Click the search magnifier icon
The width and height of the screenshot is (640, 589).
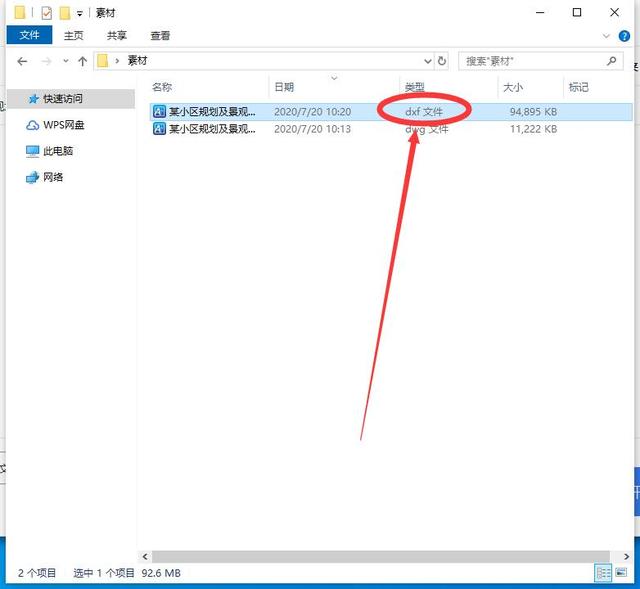click(x=611, y=61)
